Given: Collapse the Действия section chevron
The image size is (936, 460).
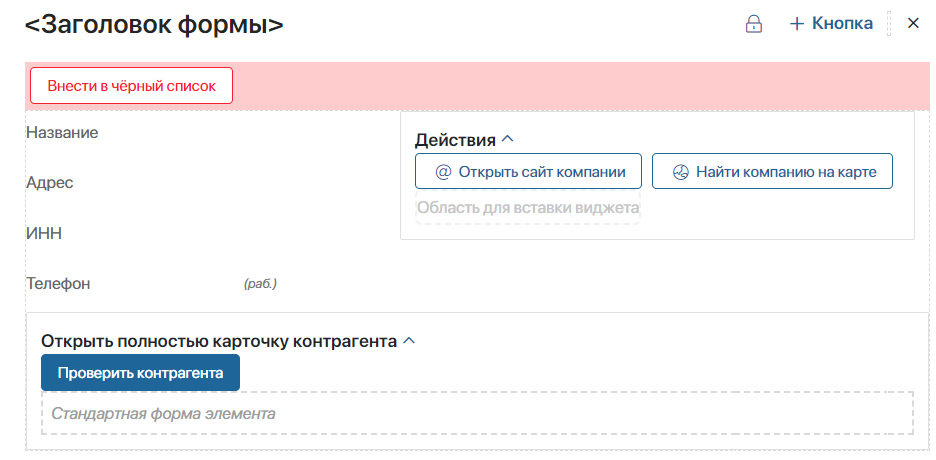Looking at the screenshot, I should (x=507, y=140).
